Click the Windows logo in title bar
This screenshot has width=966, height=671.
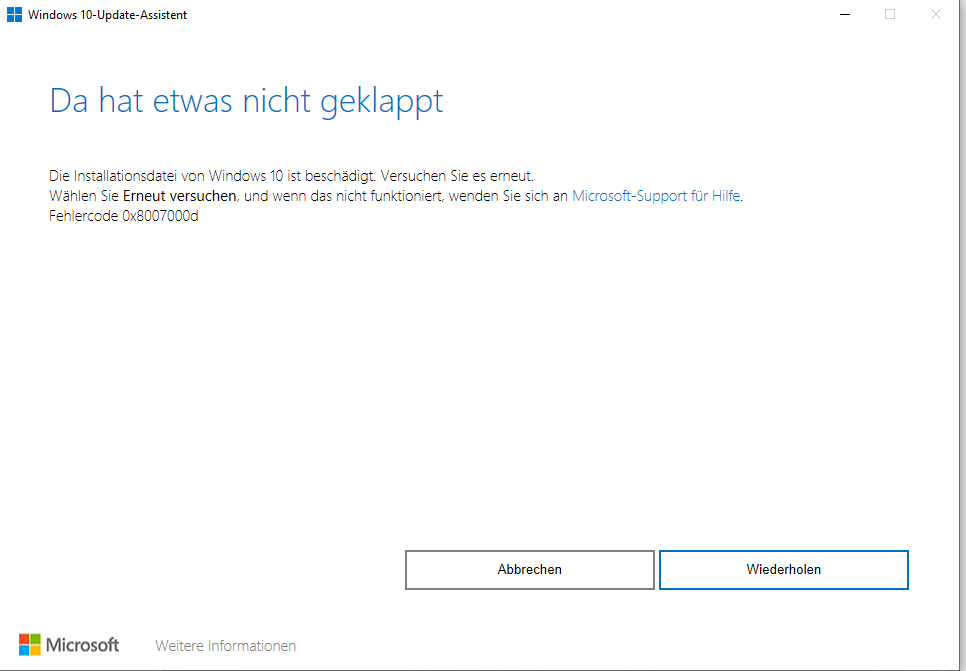pyautogui.click(x=14, y=15)
